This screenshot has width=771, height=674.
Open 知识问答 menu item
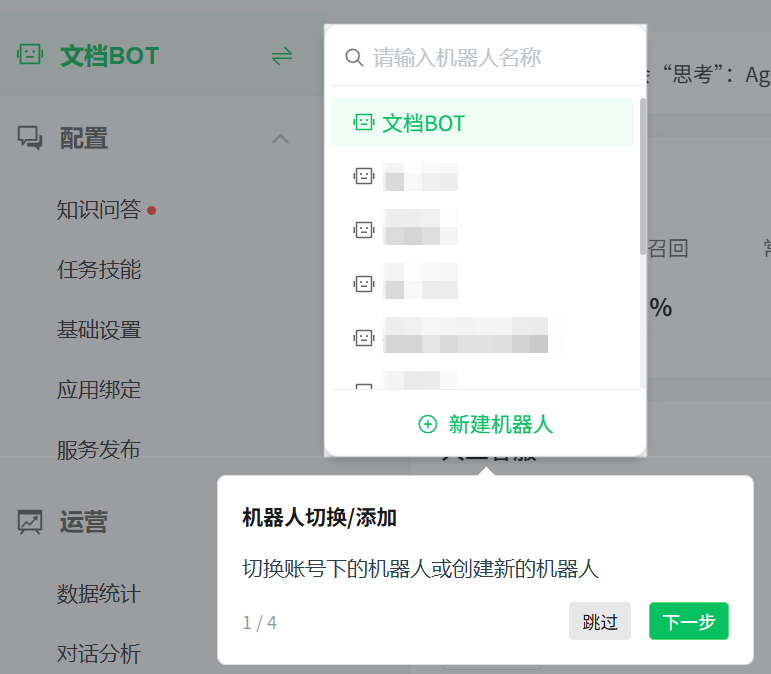(99, 210)
